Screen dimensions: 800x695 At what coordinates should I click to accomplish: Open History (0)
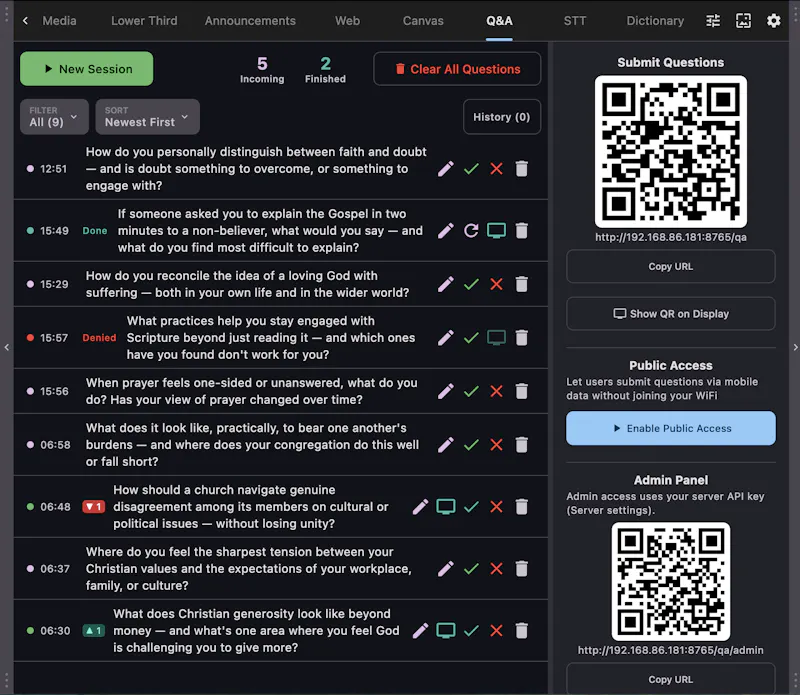point(502,117)
